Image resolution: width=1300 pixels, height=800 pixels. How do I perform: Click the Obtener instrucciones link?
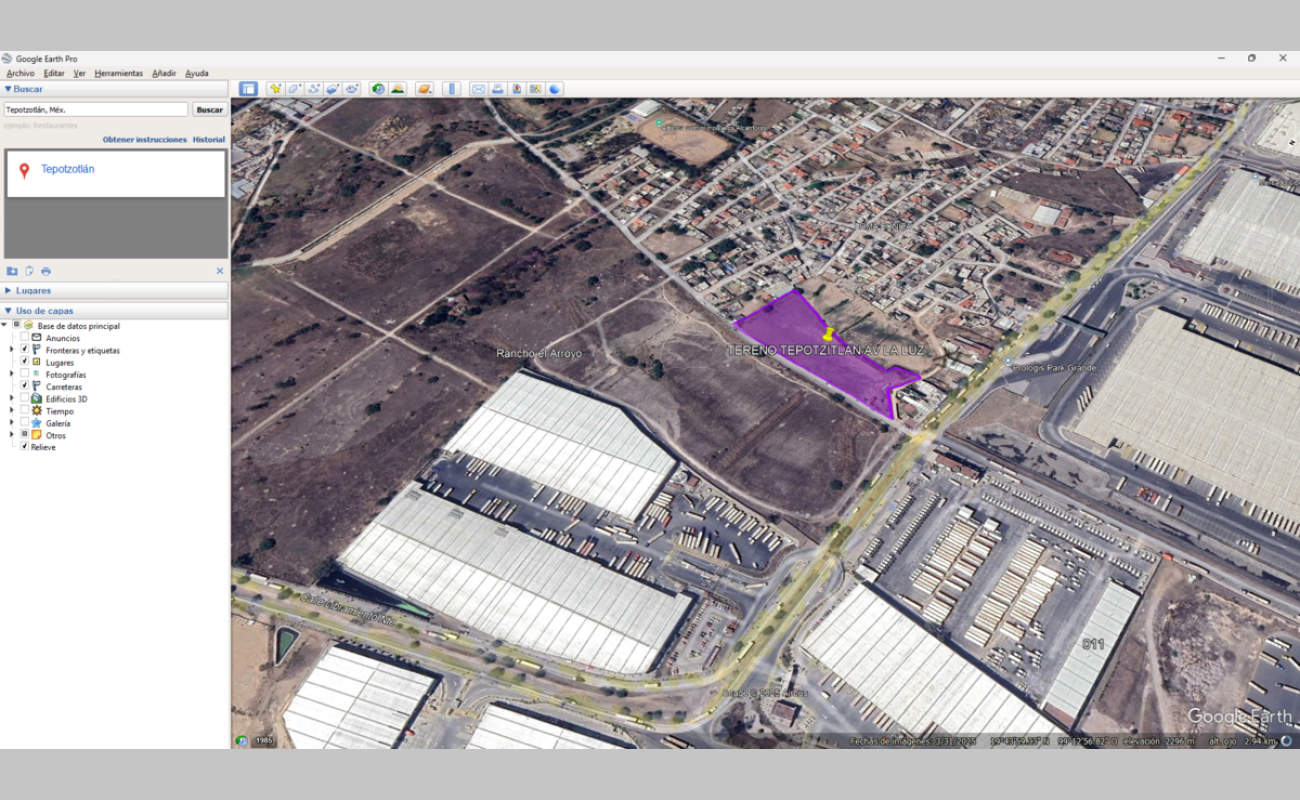pos(144,140)
